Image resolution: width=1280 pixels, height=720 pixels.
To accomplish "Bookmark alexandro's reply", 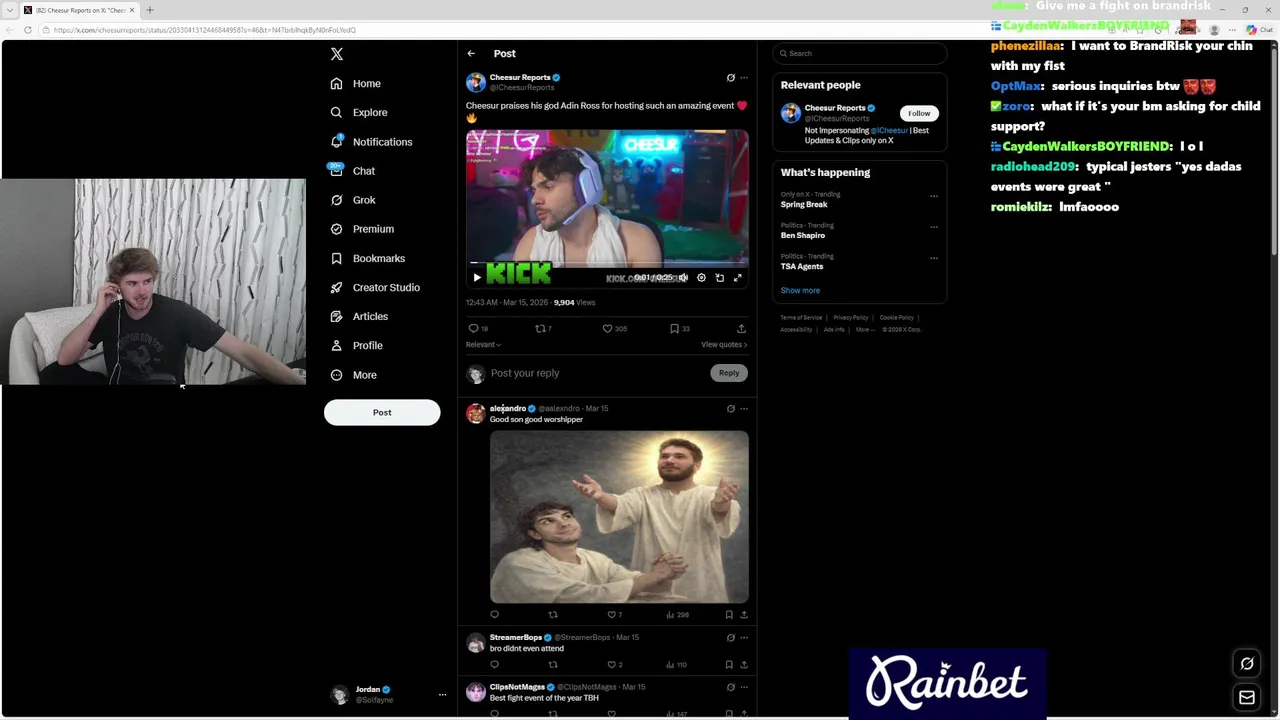I will pyautogui.click(x=729, y=615).
